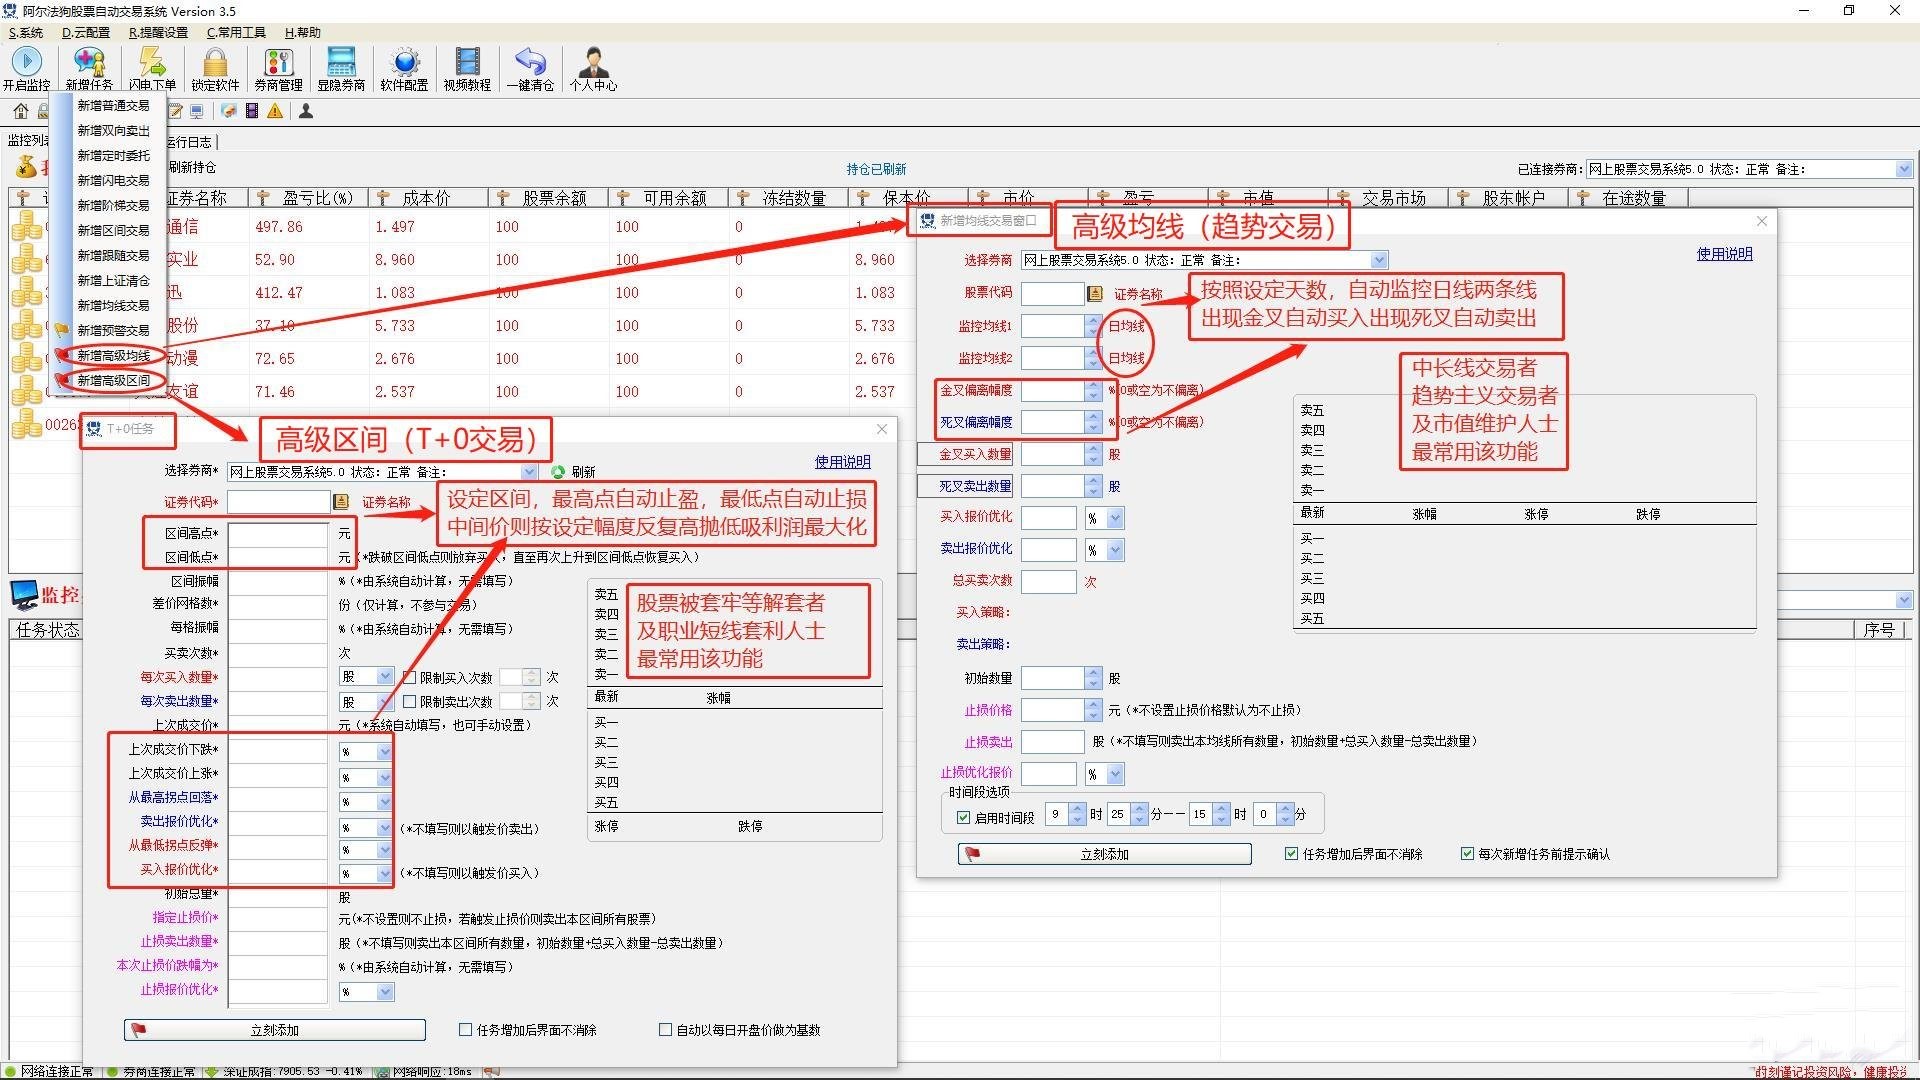The image size is (1920, 1080).
Task: Click 立刻添加 button in T+0 window
Action: pos(275,1030)
